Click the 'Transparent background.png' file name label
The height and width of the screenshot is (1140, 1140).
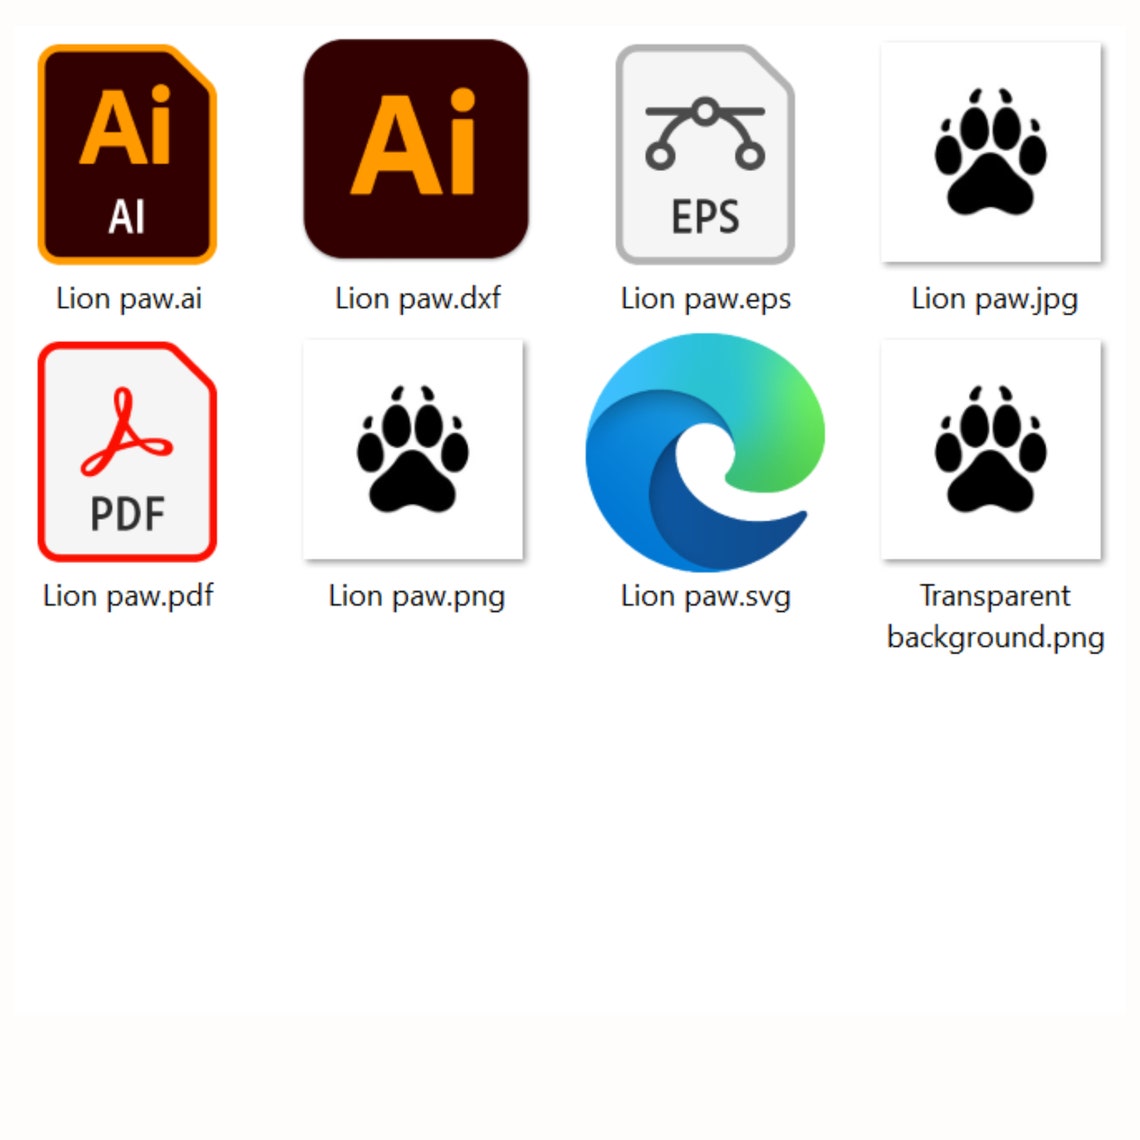(995, 617)
